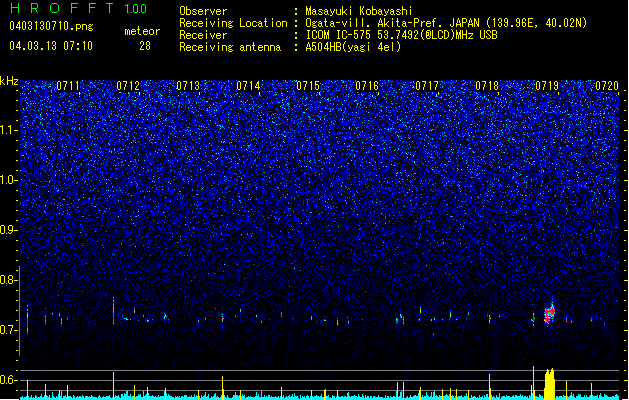This screenshot has width=629, height=400.
Task: Click the 0714 time marker
Action: pyautogui.click(x=248, y=86)
